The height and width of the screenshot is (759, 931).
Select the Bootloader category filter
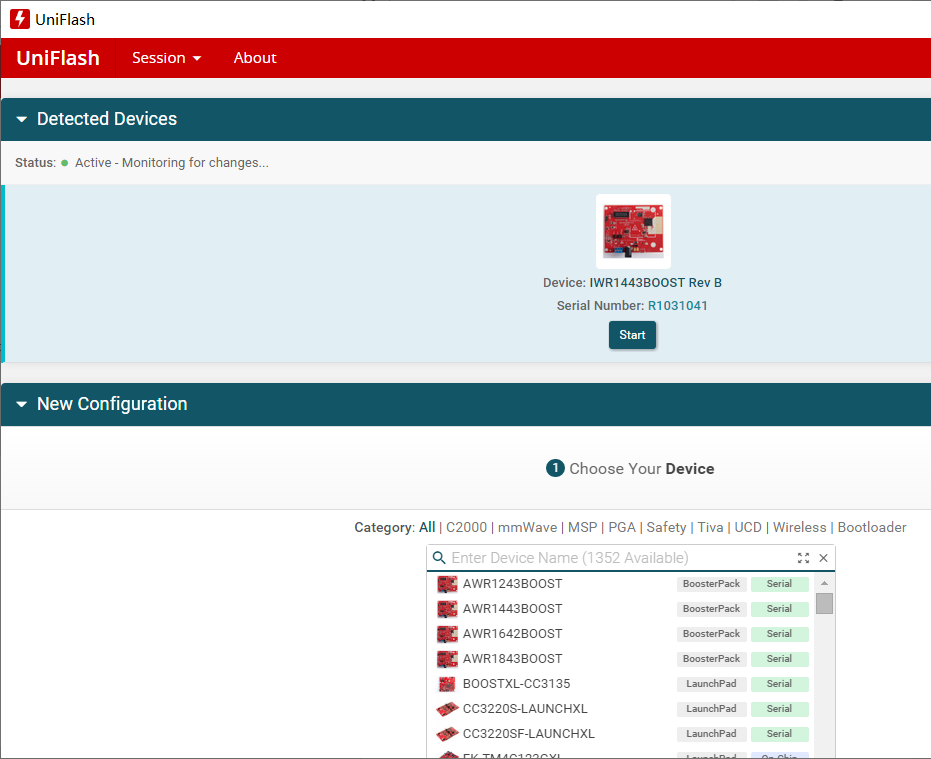pos(872,527)
